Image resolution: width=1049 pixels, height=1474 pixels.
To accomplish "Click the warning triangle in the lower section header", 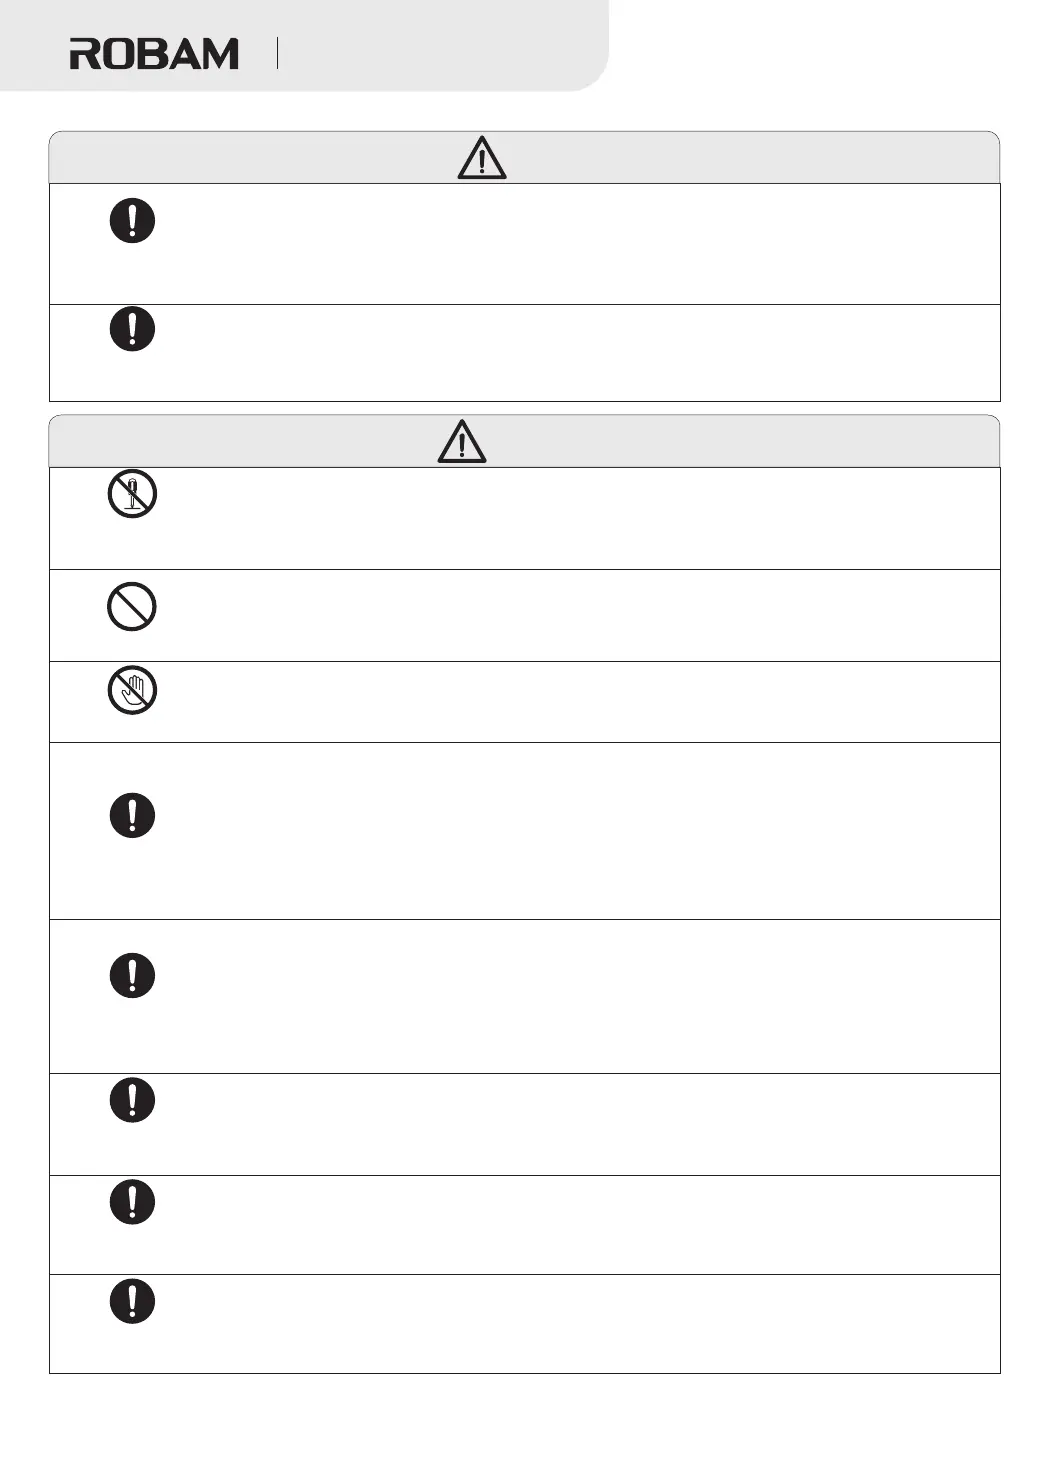I will coord(462,442).
